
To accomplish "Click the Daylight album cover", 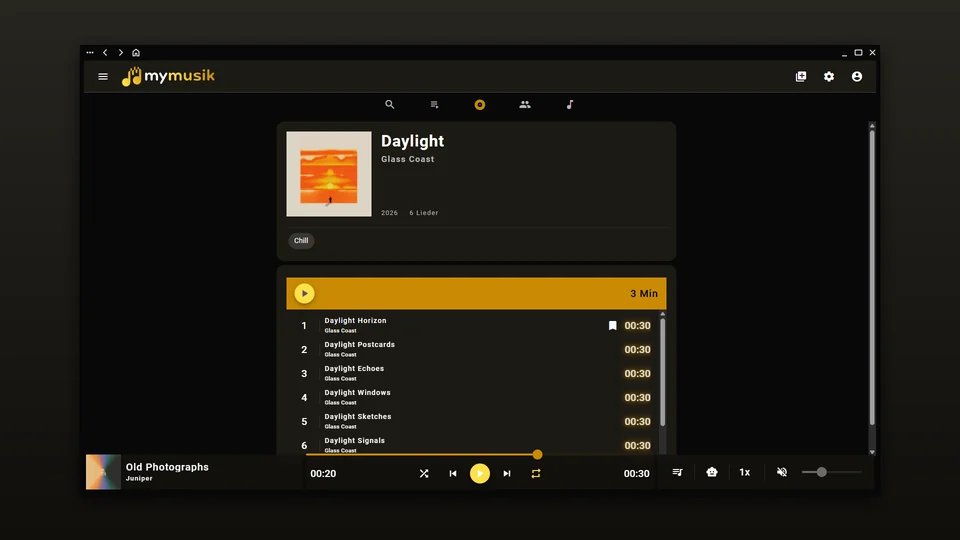I will (329, 174).
